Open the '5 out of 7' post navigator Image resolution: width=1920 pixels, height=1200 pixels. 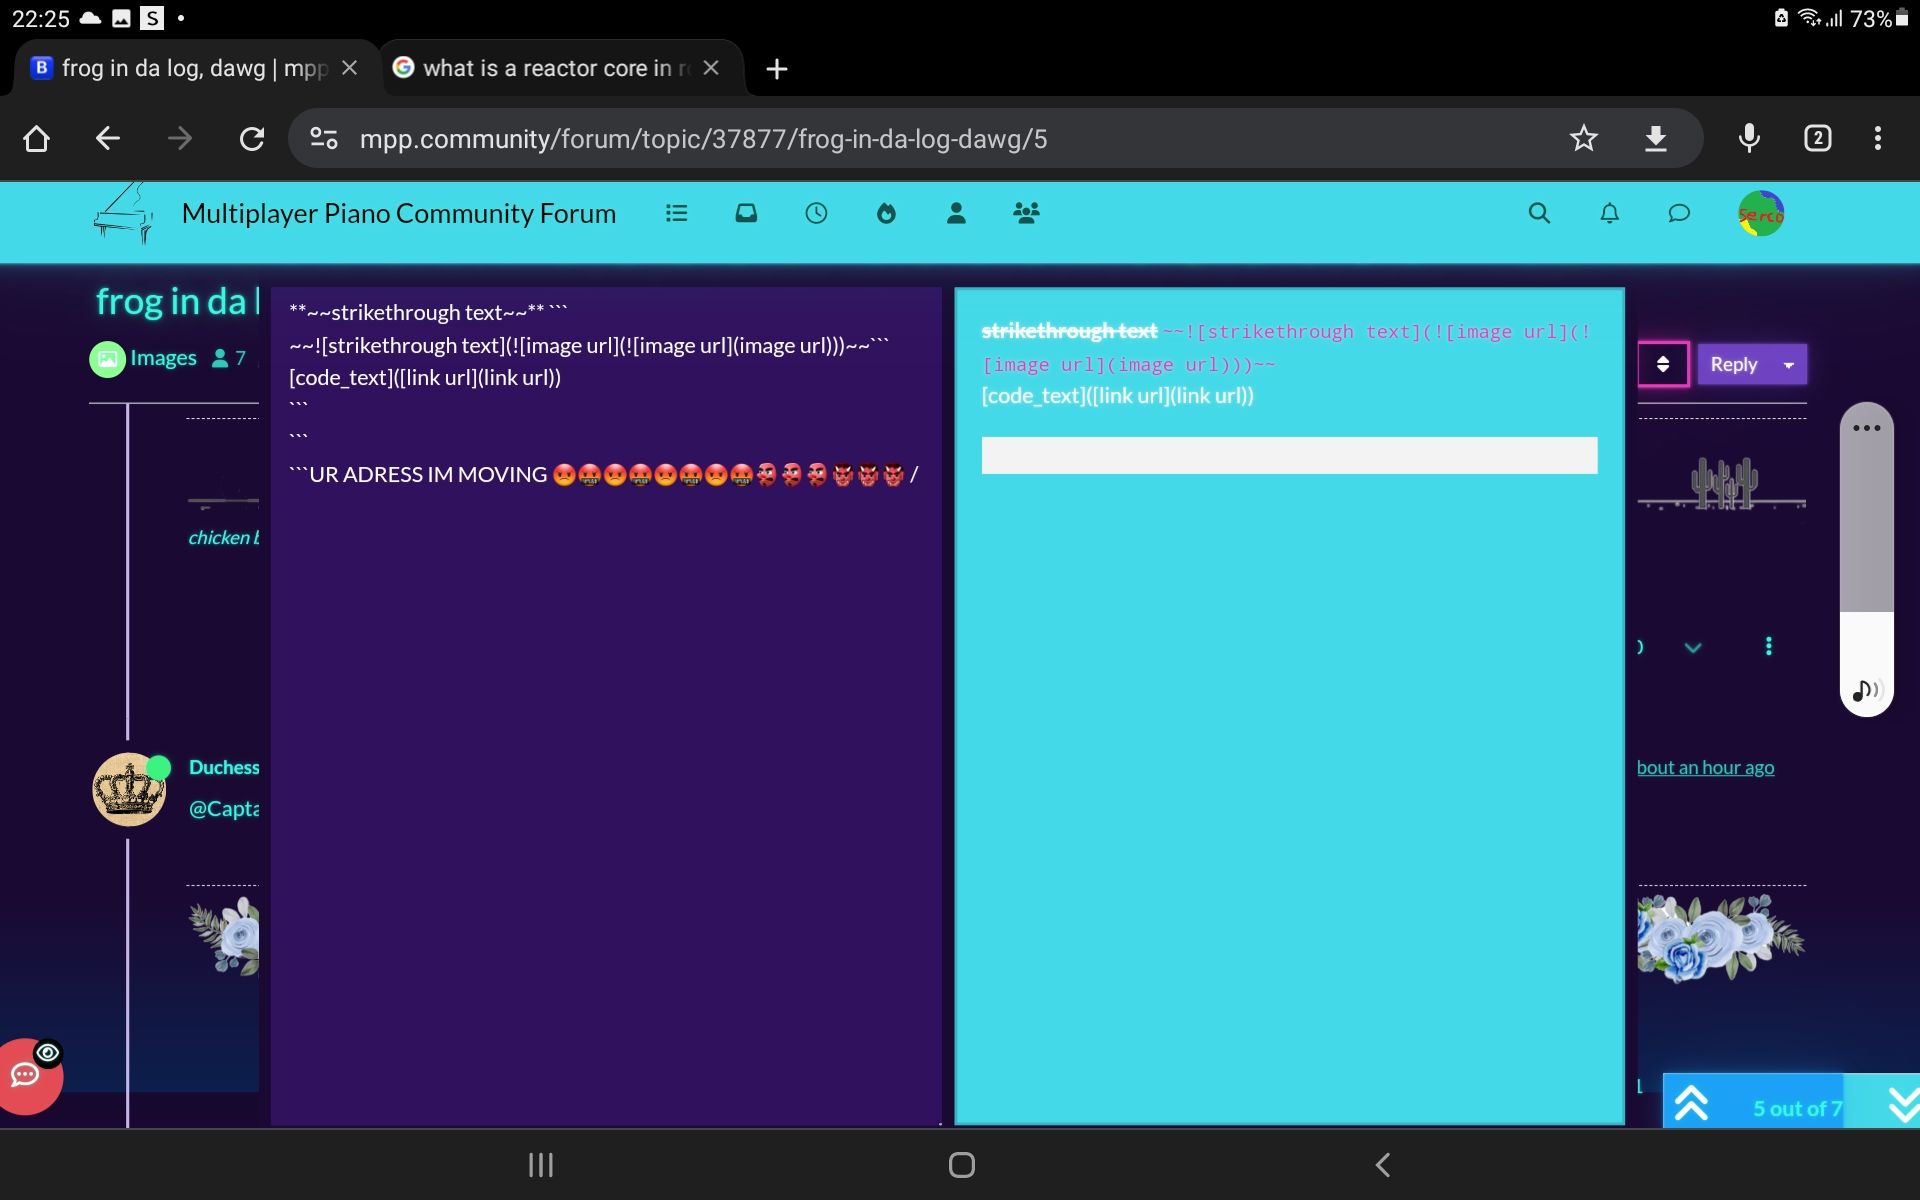tap(1797, 1108)
